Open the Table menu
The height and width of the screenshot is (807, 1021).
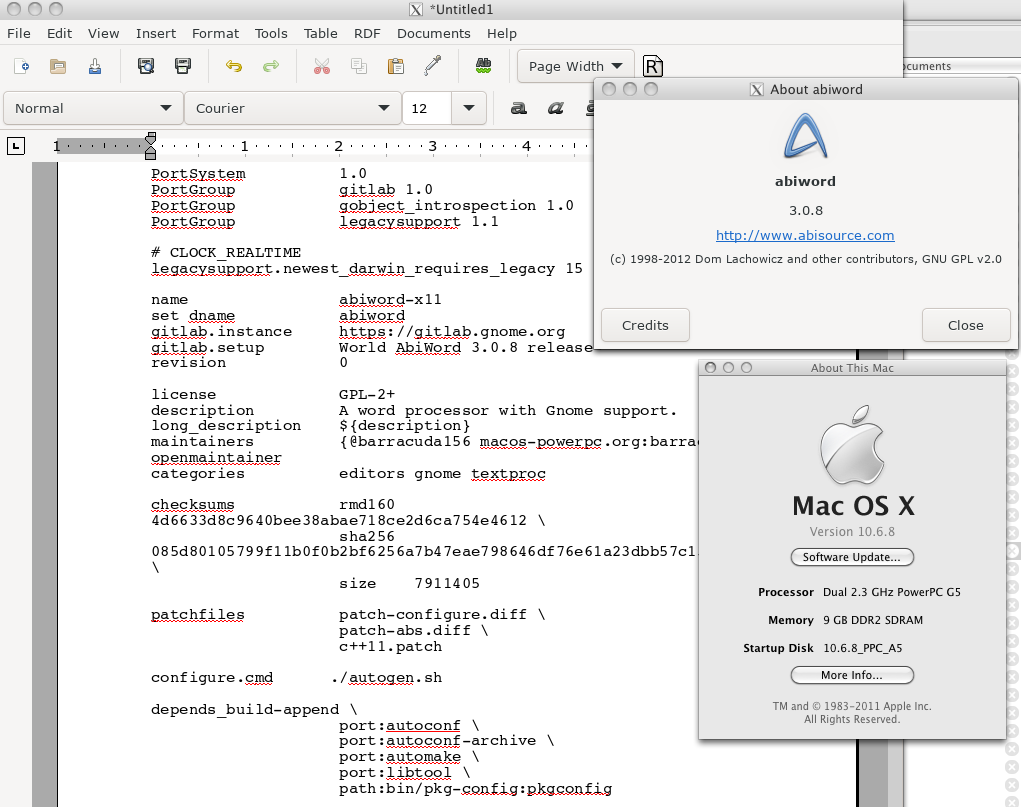pos(320,33)
